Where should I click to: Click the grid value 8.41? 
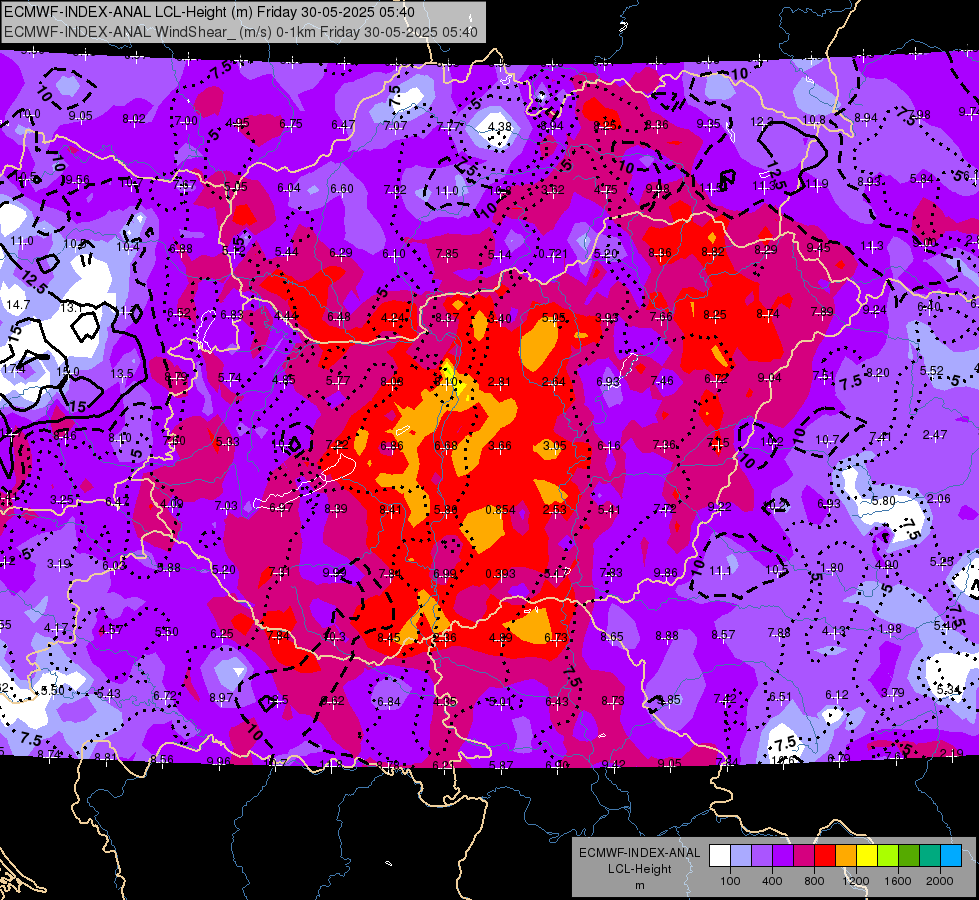pos(390,510)
